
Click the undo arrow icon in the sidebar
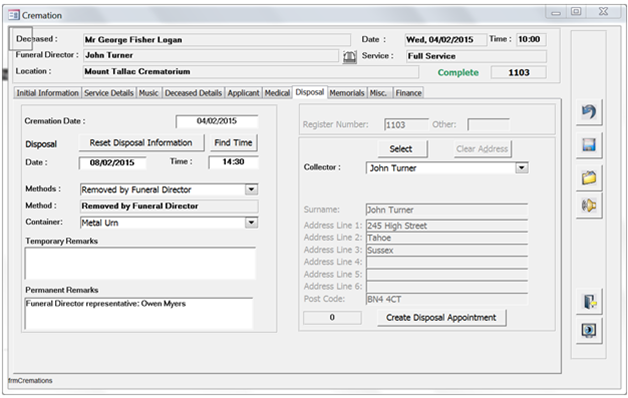589,112
